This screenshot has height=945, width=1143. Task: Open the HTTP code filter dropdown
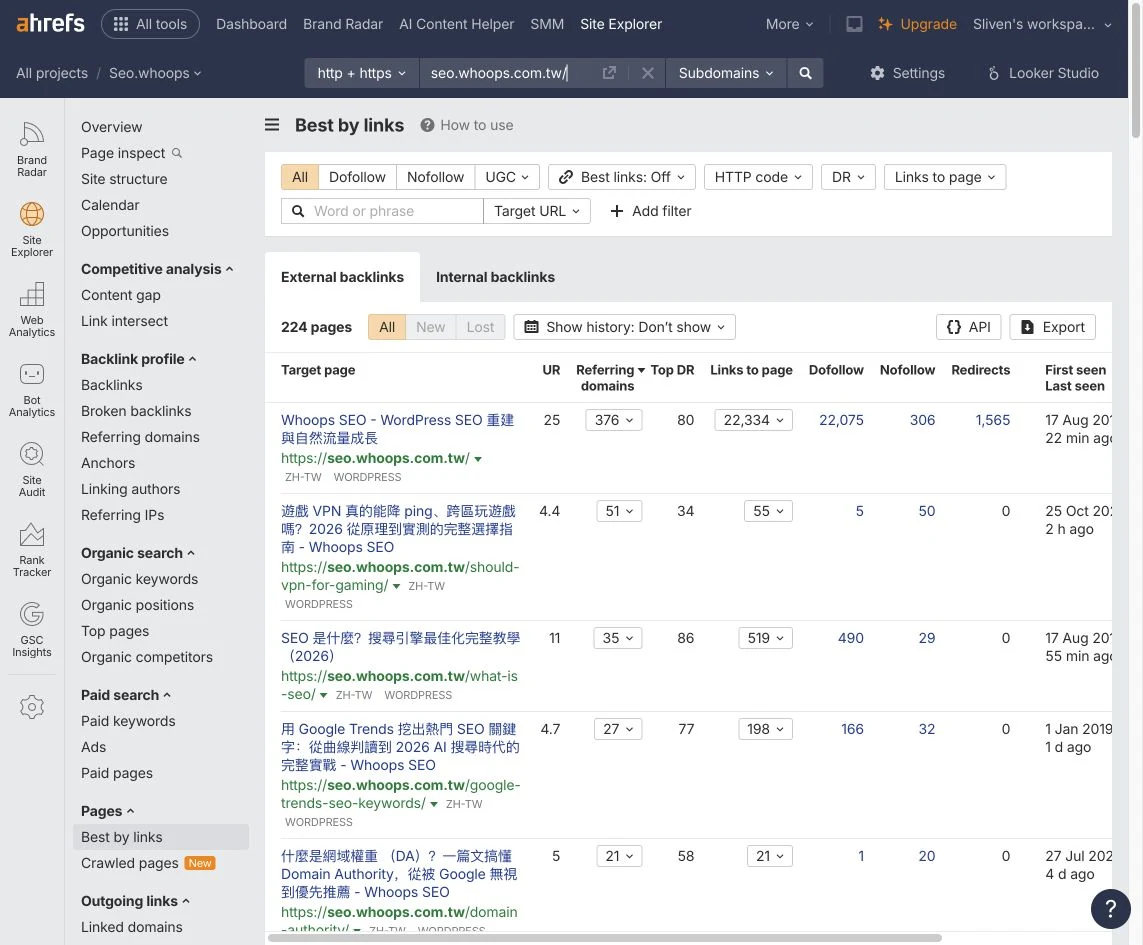(758, 177)
